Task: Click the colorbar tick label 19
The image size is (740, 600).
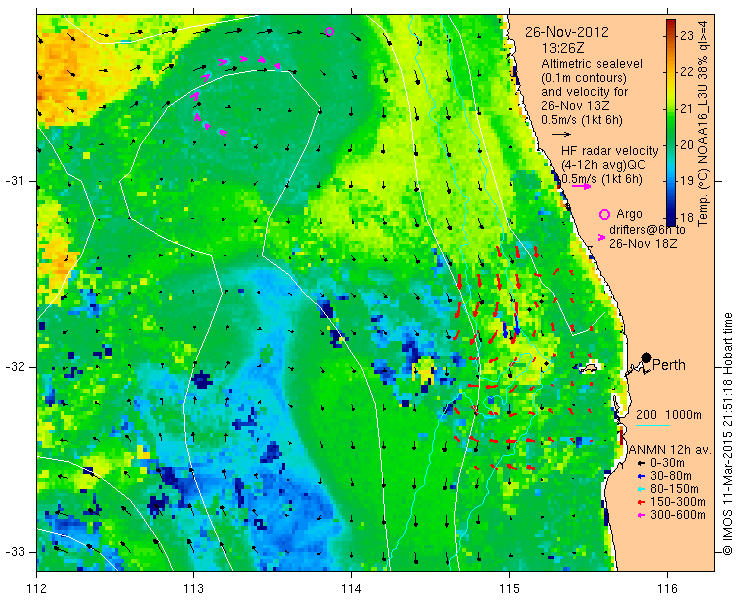Action: pyautogui.click(x=687, y=181)
